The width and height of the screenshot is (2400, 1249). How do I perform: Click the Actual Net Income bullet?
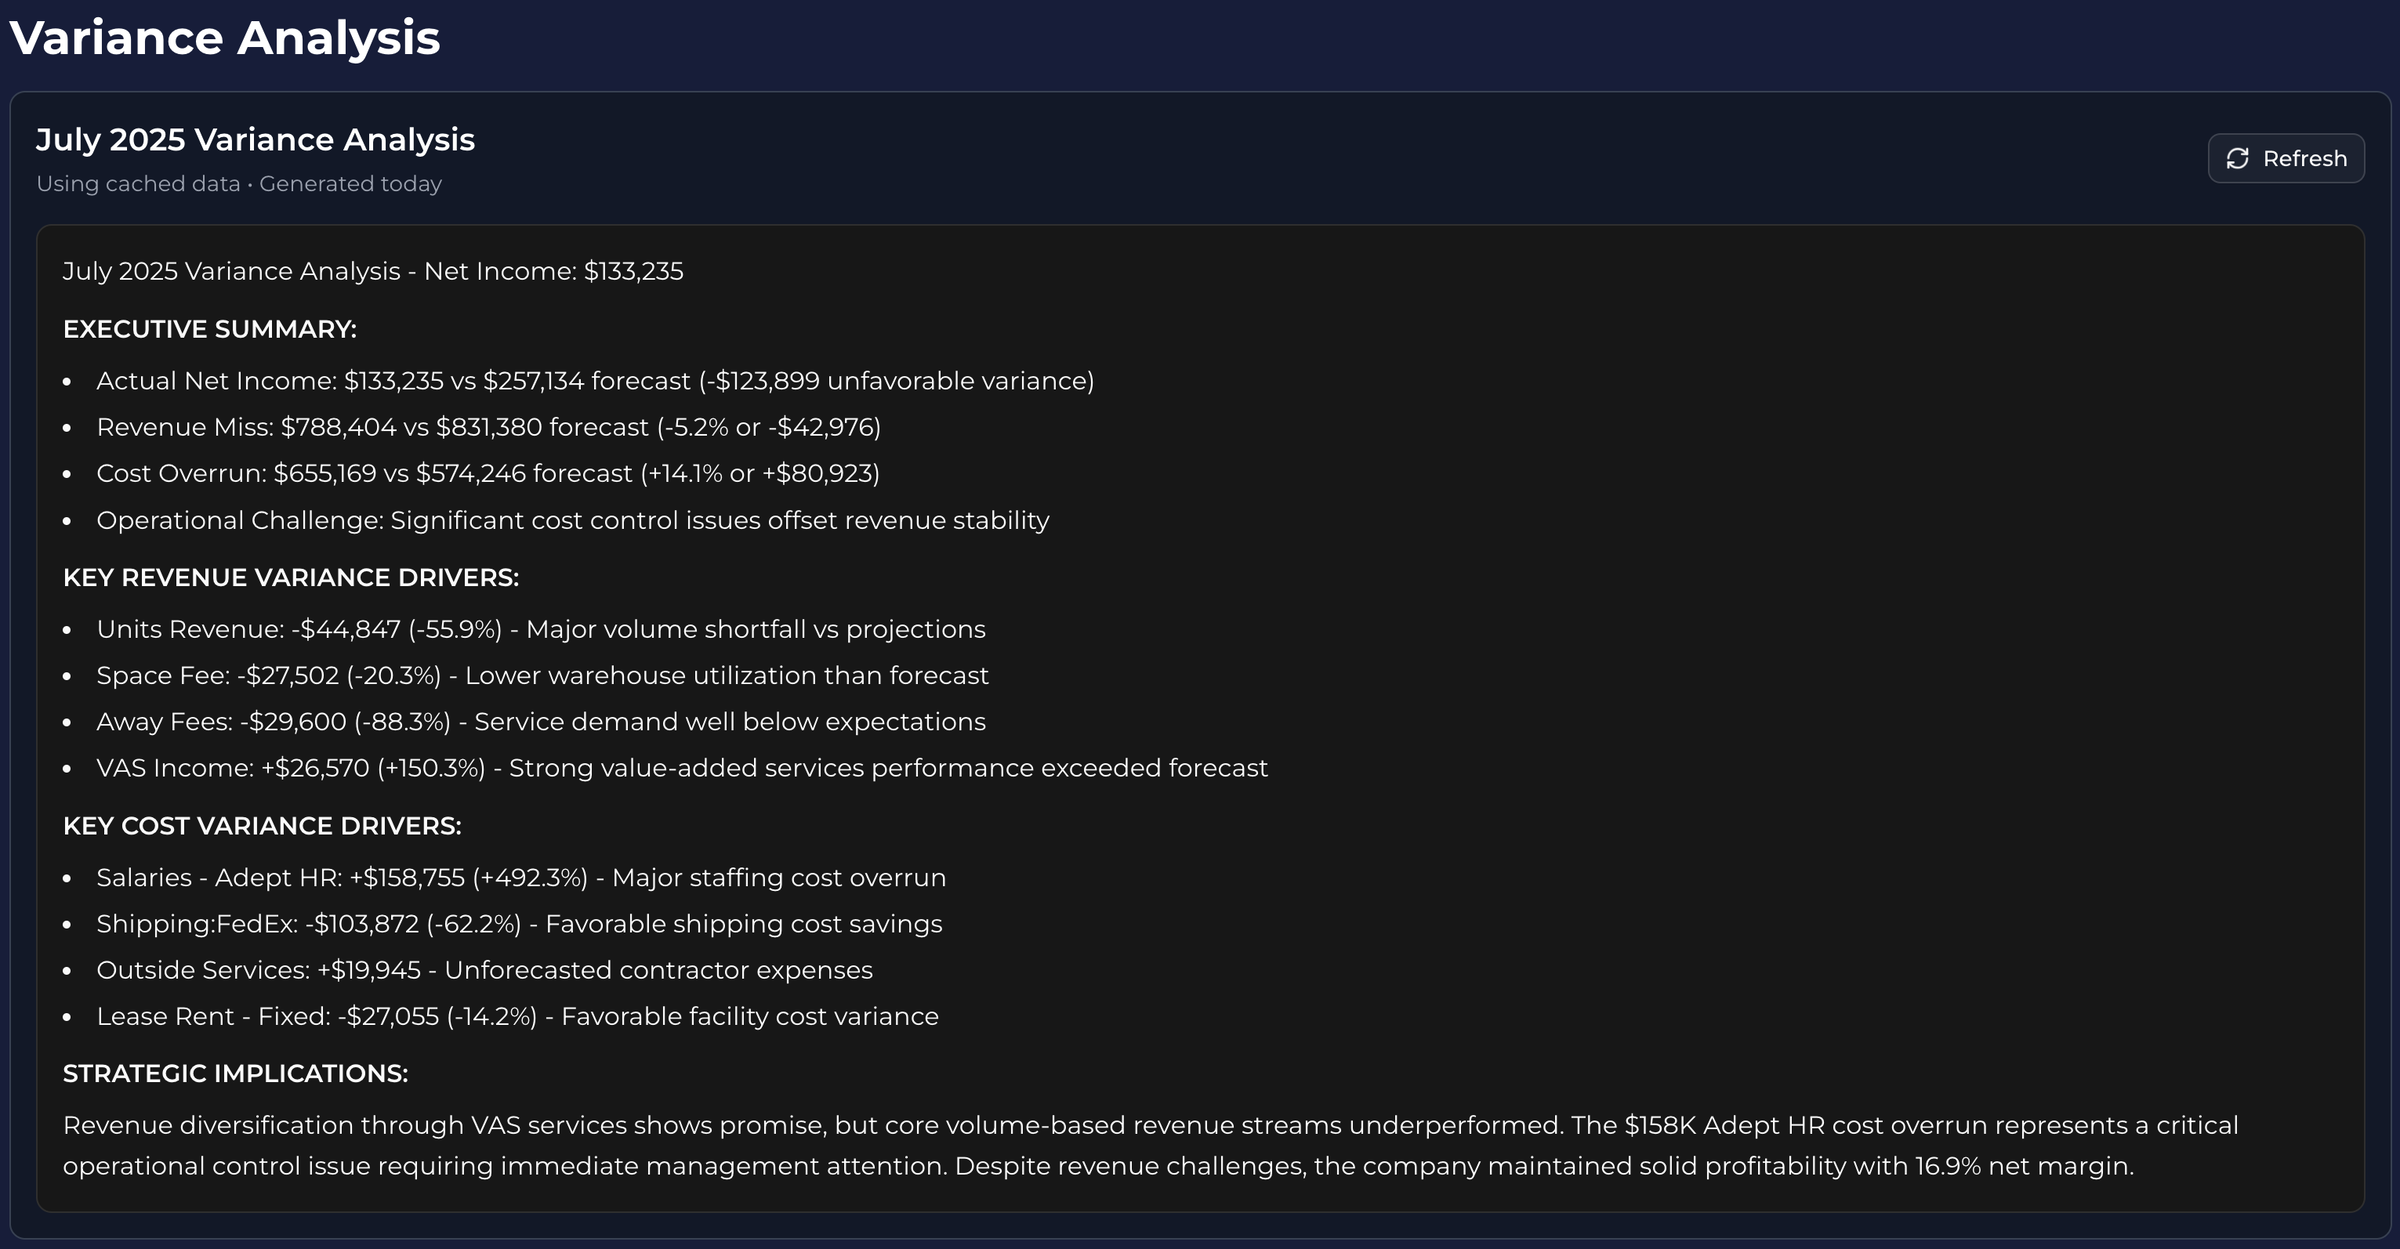[595, 381]
